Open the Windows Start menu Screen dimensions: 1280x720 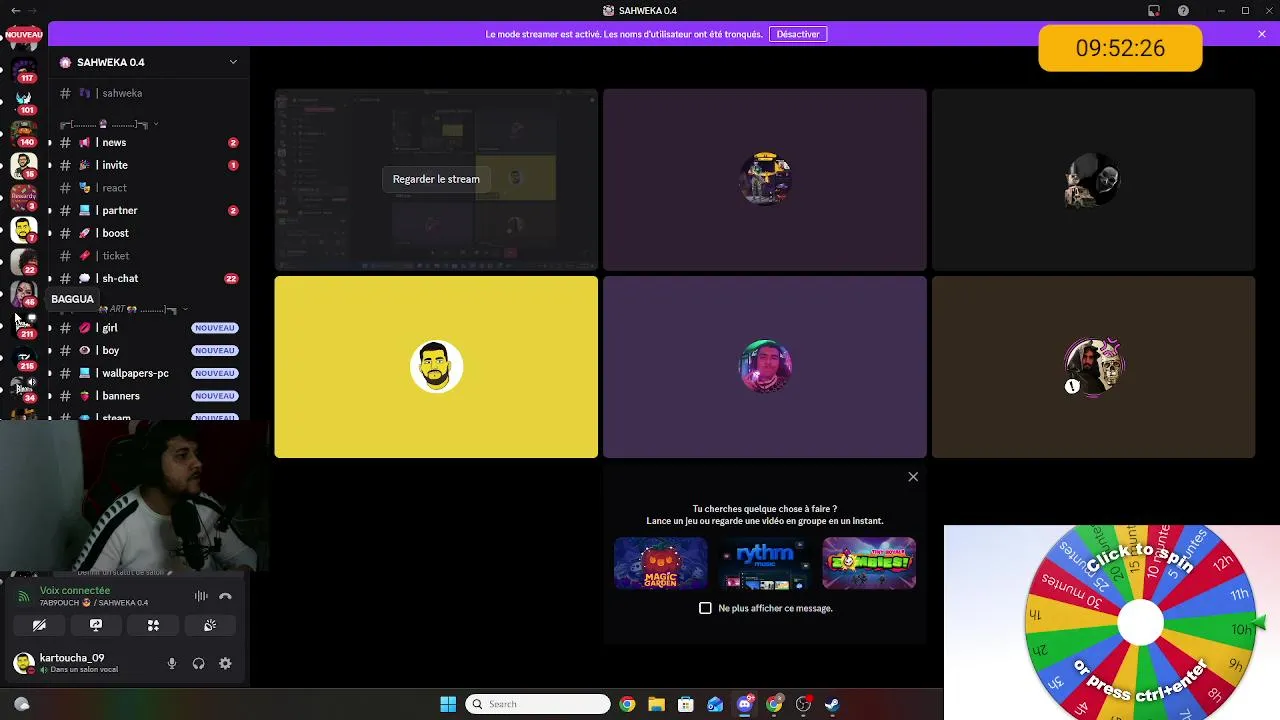pos(448,704)
